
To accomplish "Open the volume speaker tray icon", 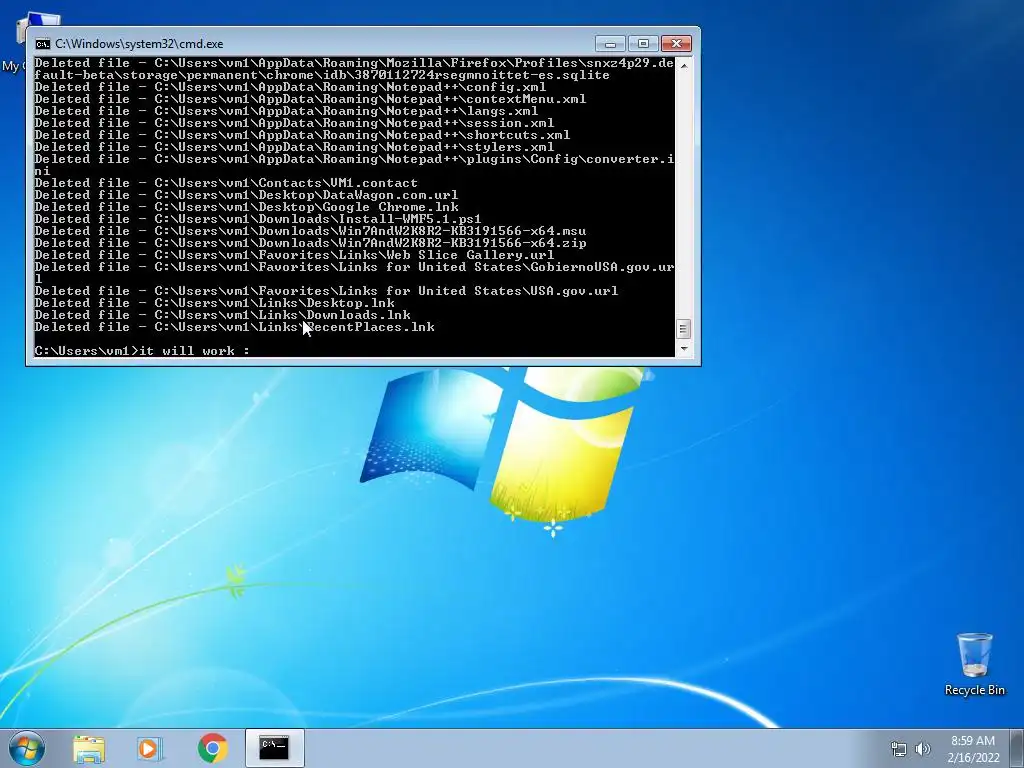I will 923,749.
